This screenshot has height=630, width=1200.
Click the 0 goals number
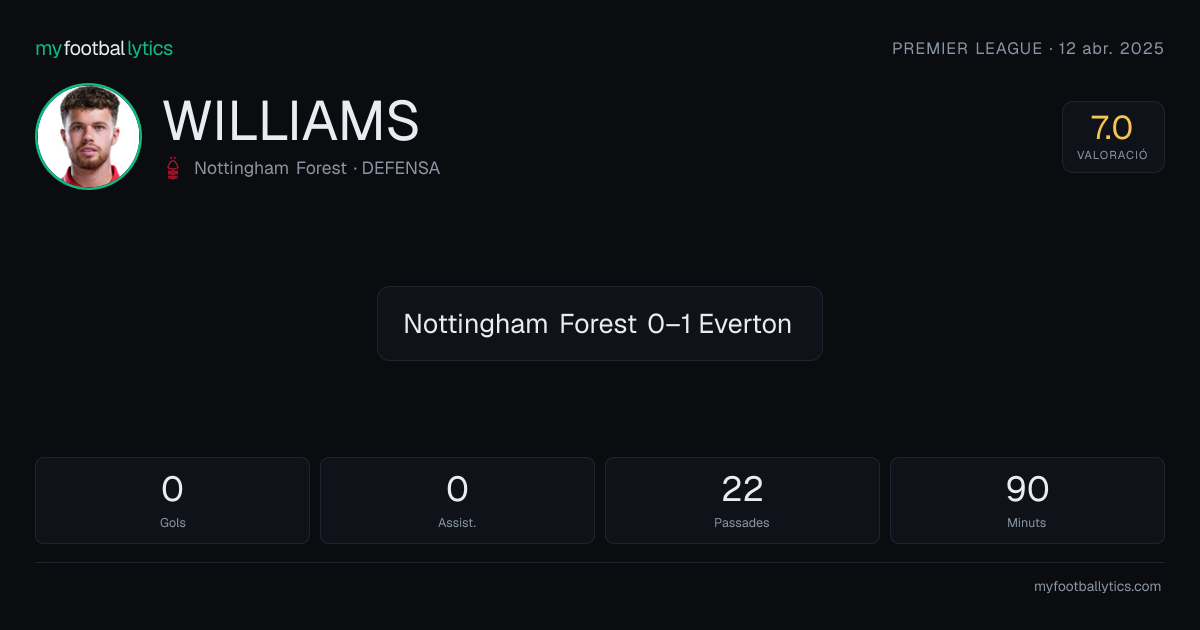click(172, 489)
